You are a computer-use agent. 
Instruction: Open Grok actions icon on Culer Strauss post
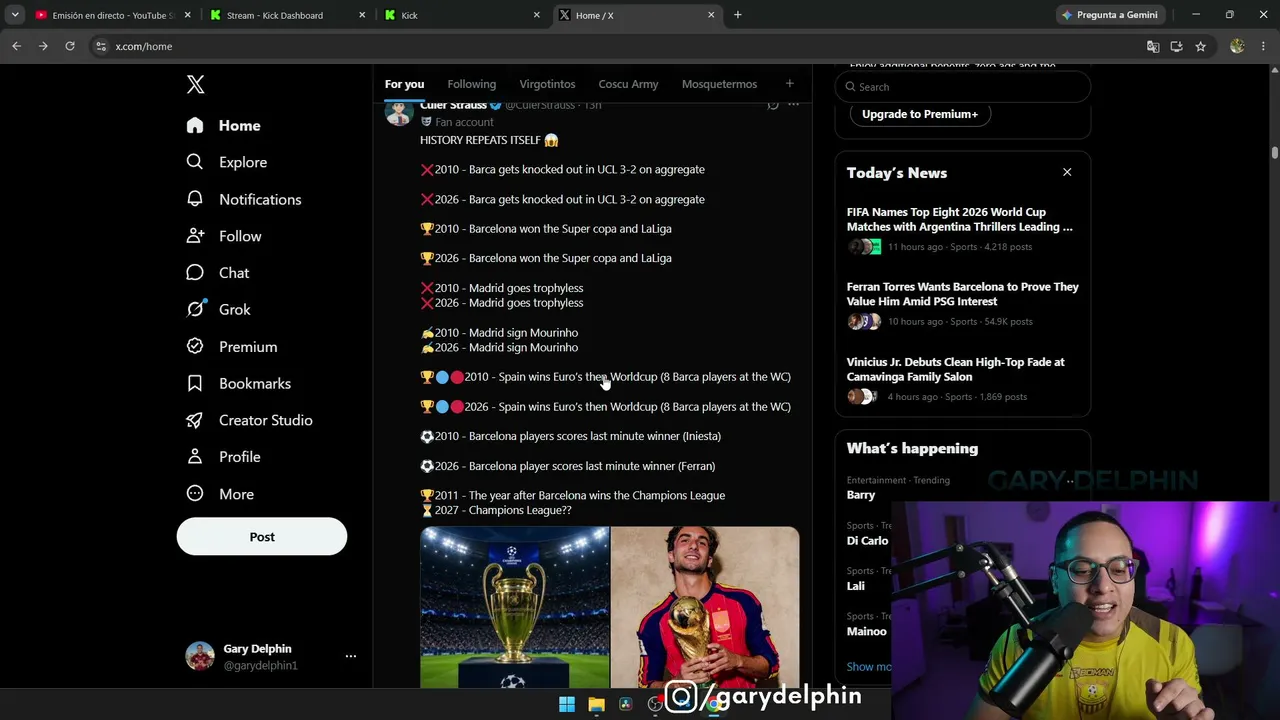pyautogui.click(x=773, y=104)
